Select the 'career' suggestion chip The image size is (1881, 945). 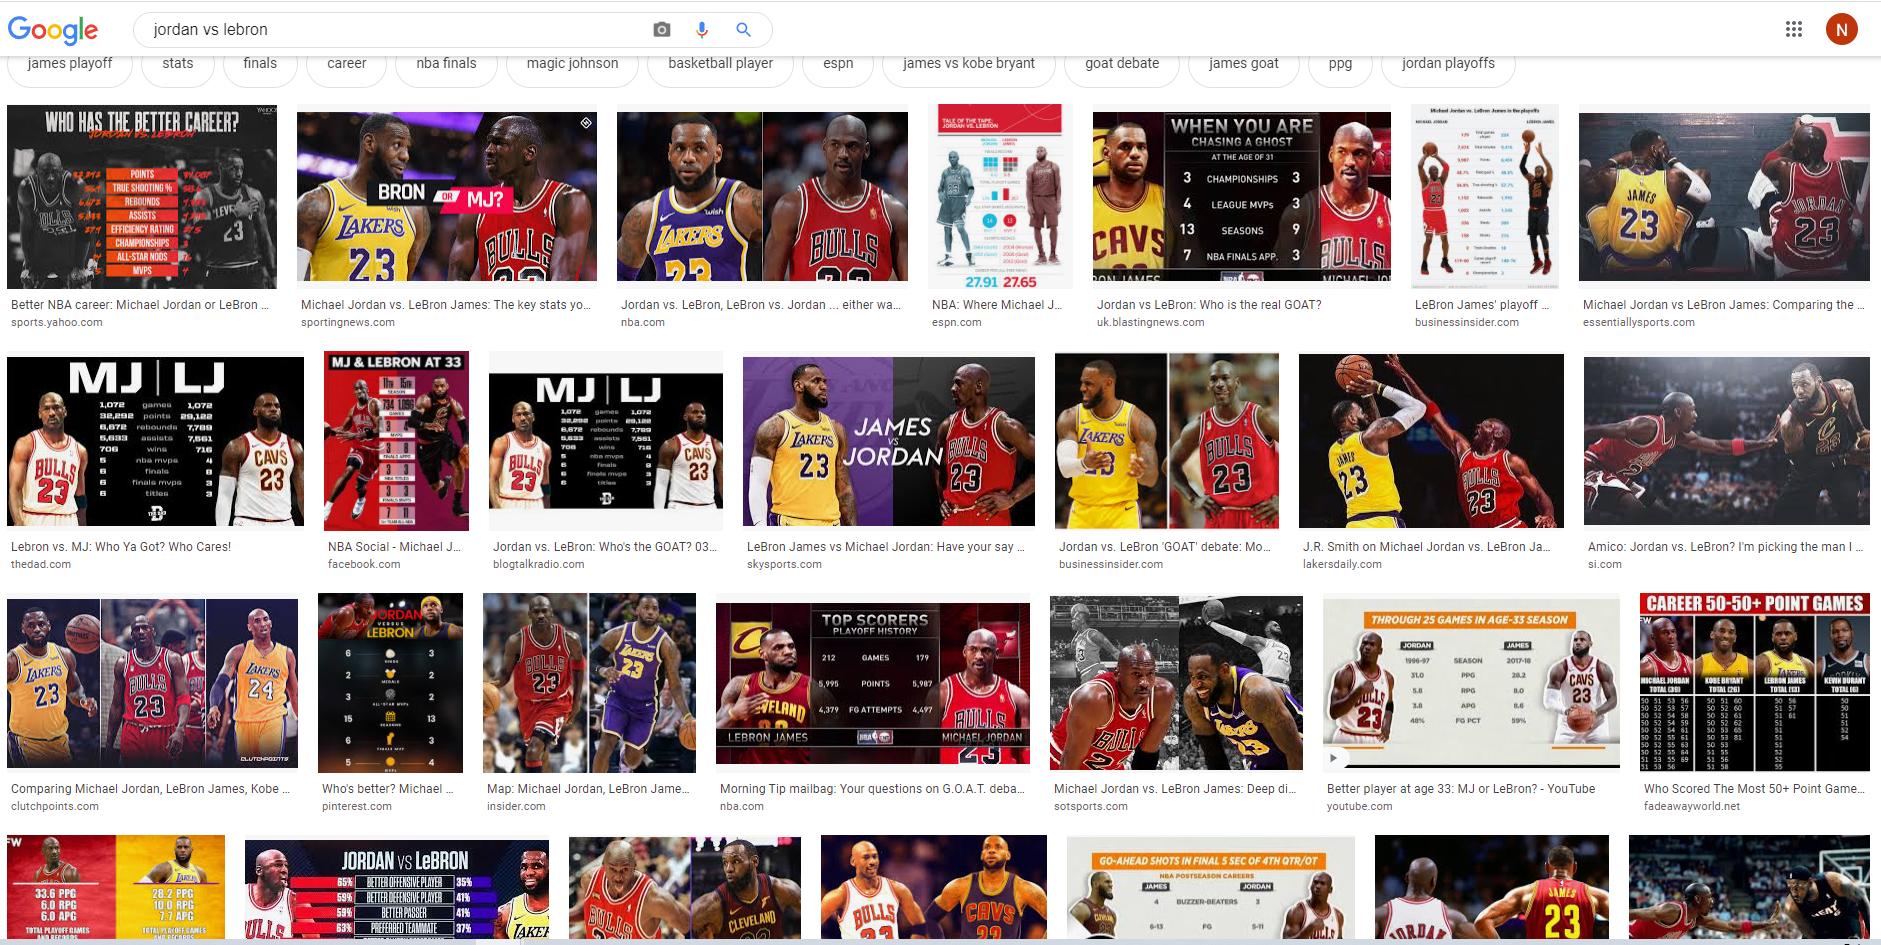point(347,64)
